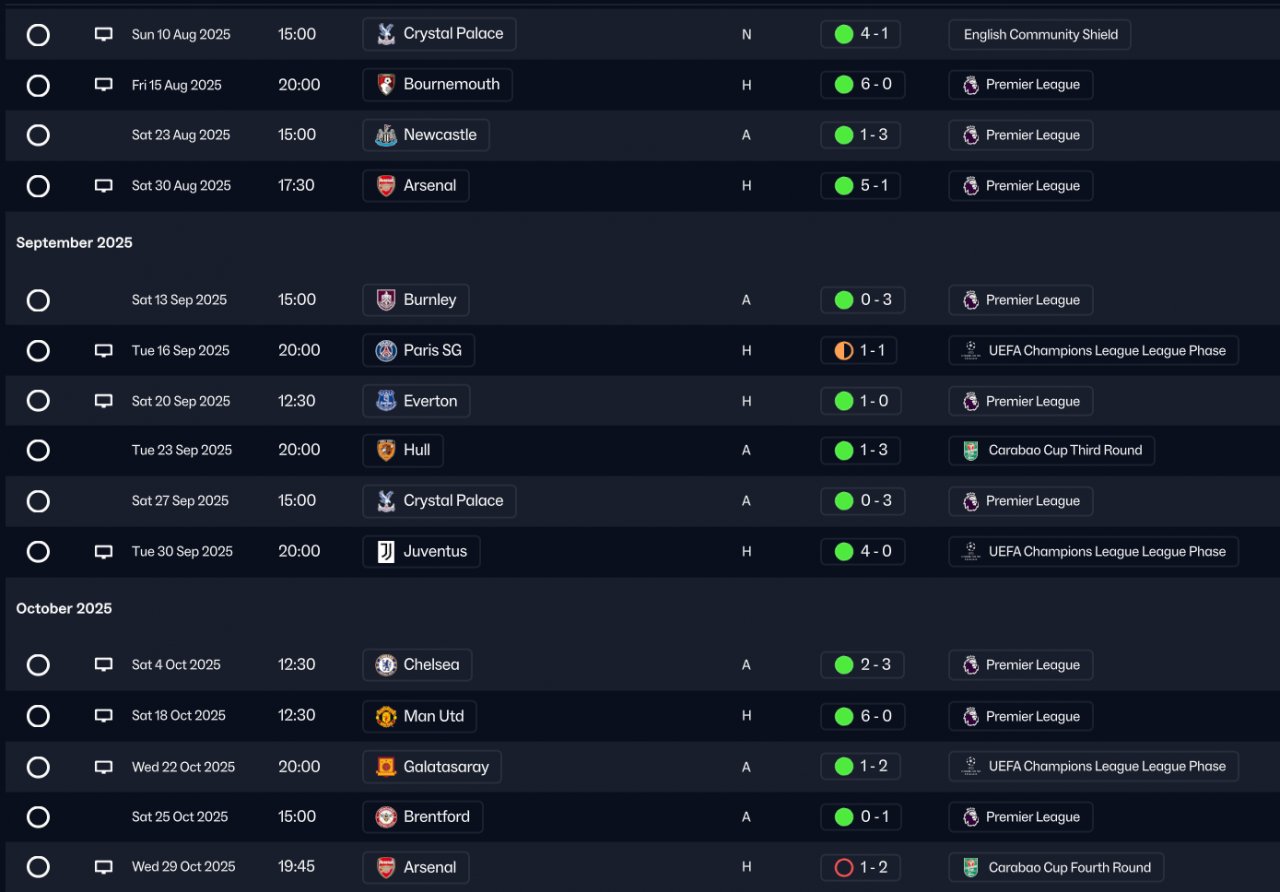Click the red loss circle for Arsenal cup match
This screenshot has width=1280, height=892.
click(x=843, y=867)
